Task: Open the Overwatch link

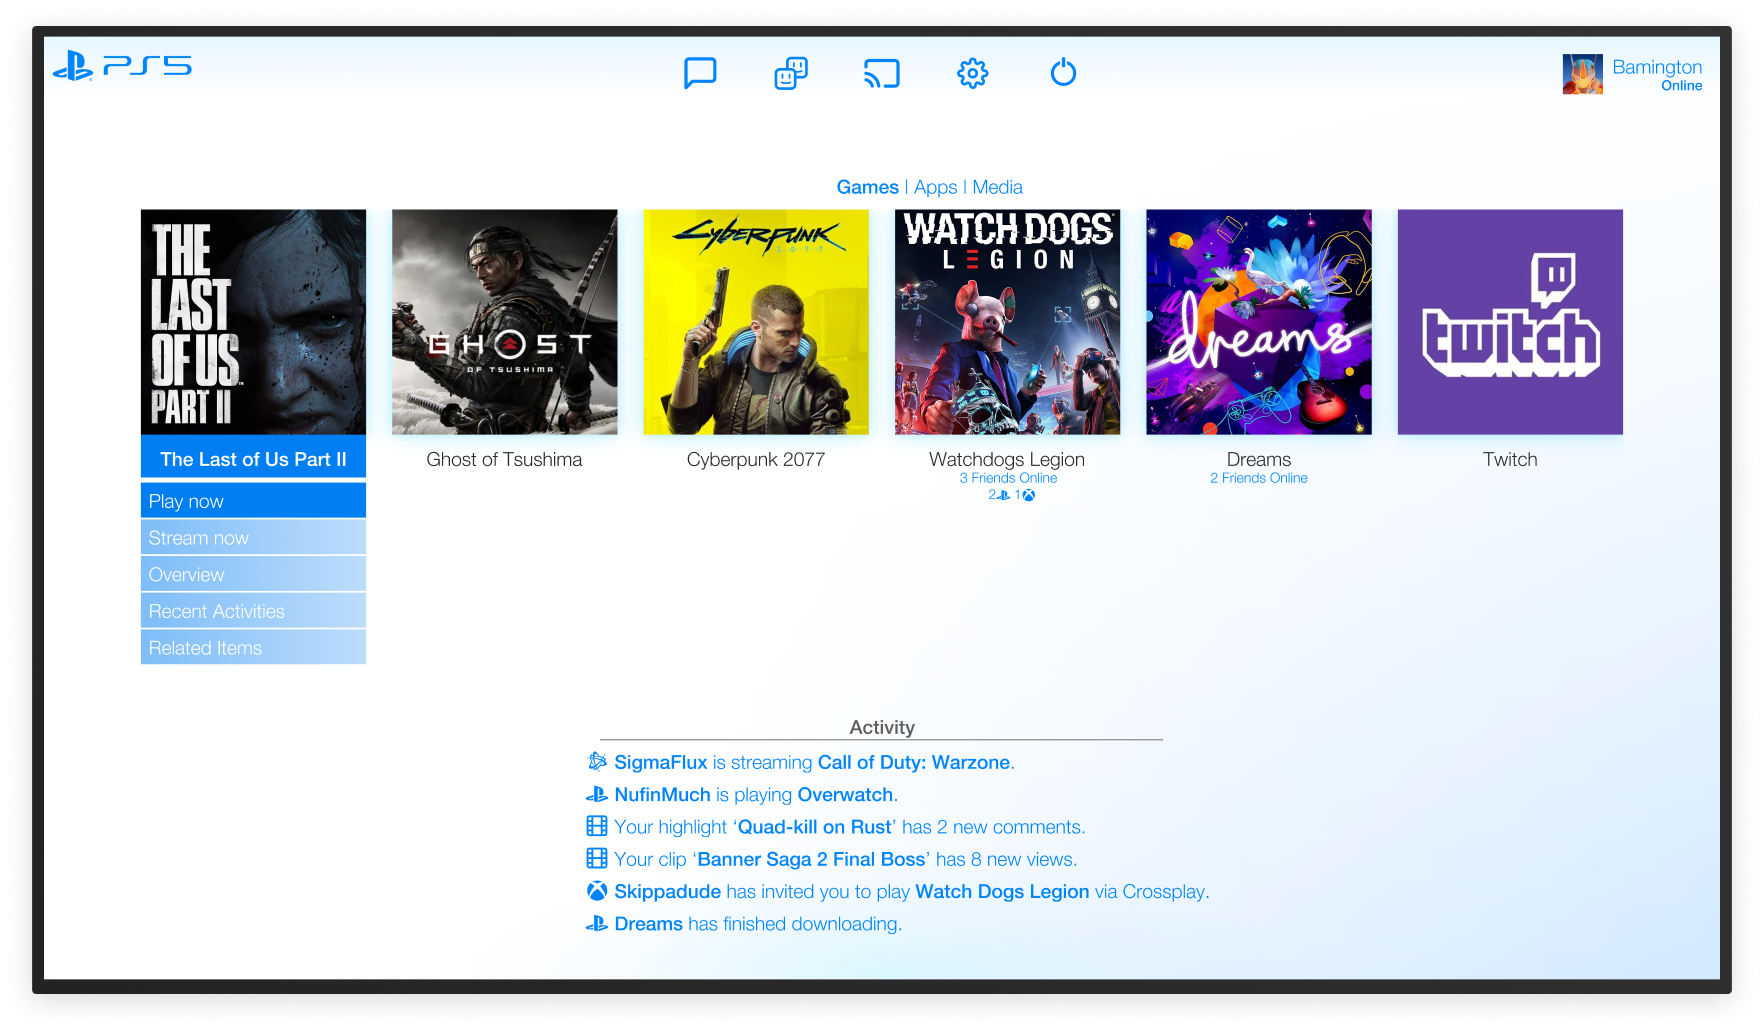Action: coord(845,794)
